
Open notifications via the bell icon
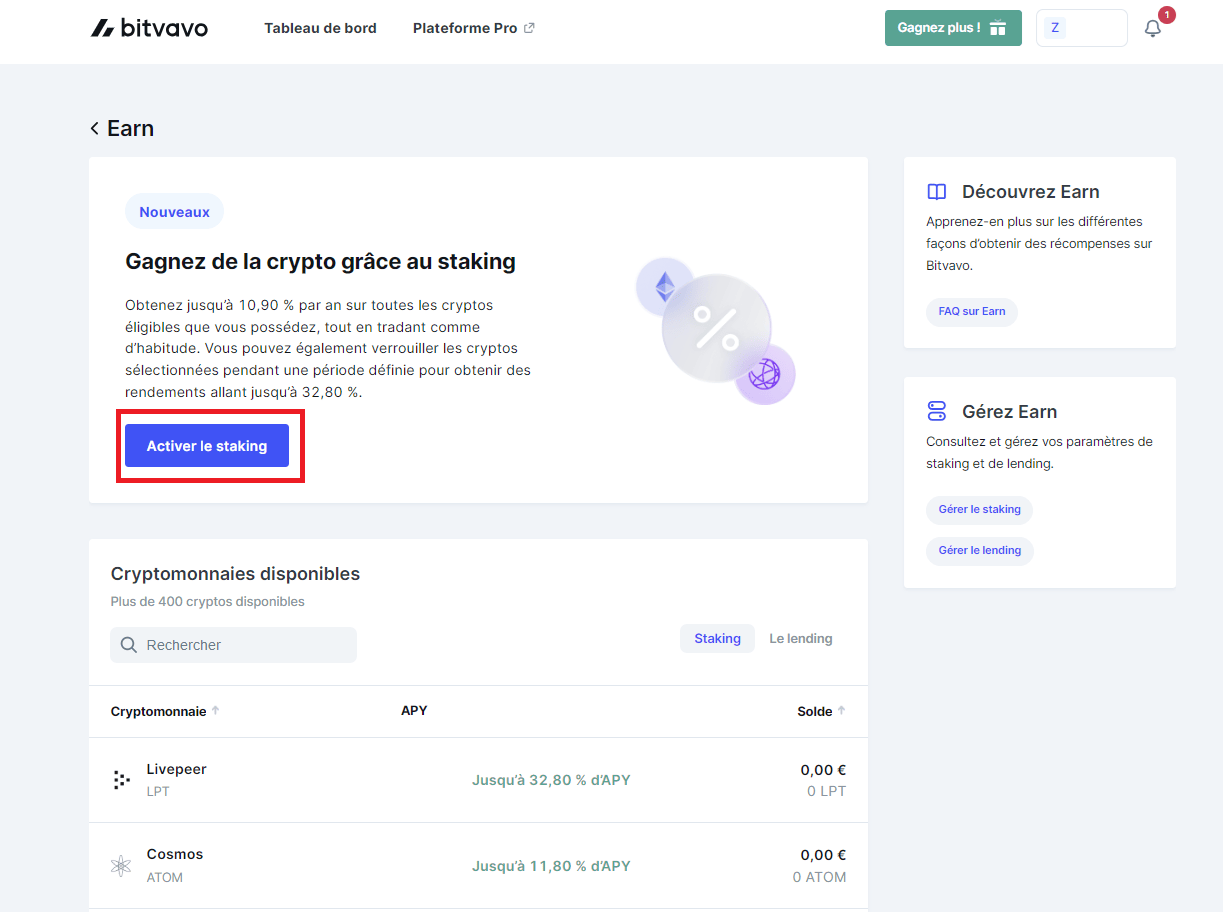[x=1151, y=29]
